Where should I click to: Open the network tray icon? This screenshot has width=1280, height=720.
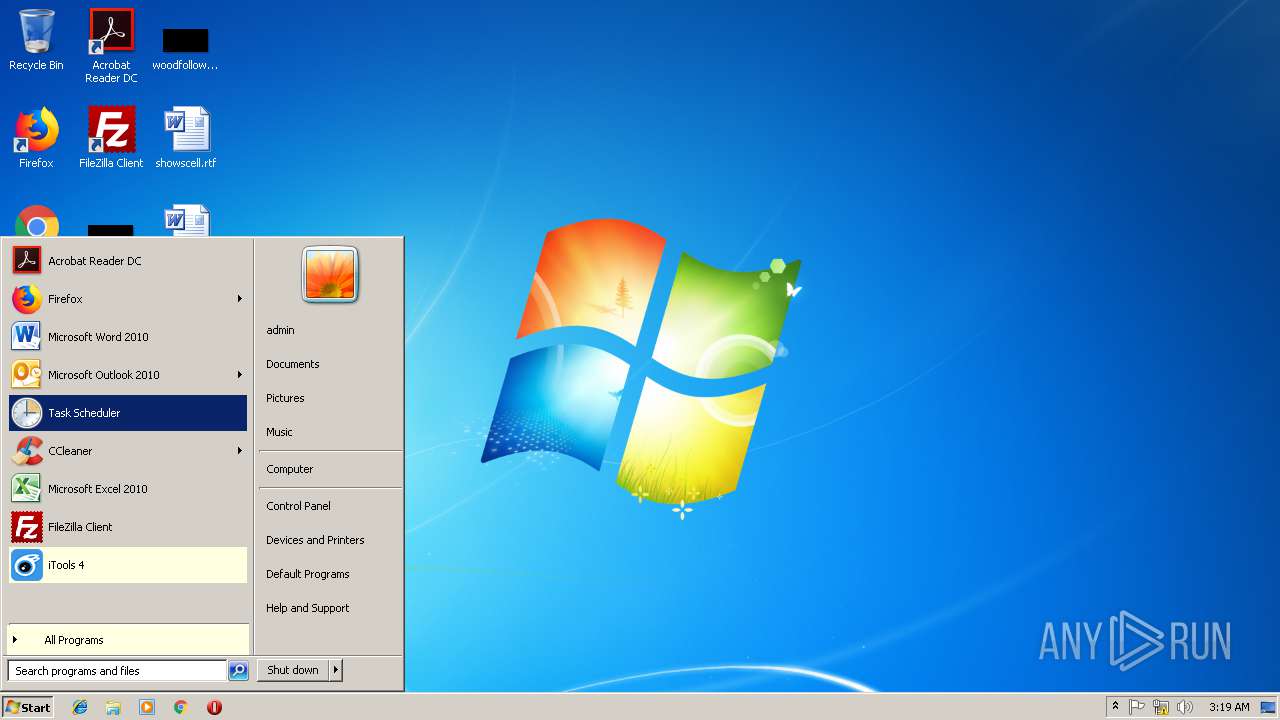pos(1161,707)
